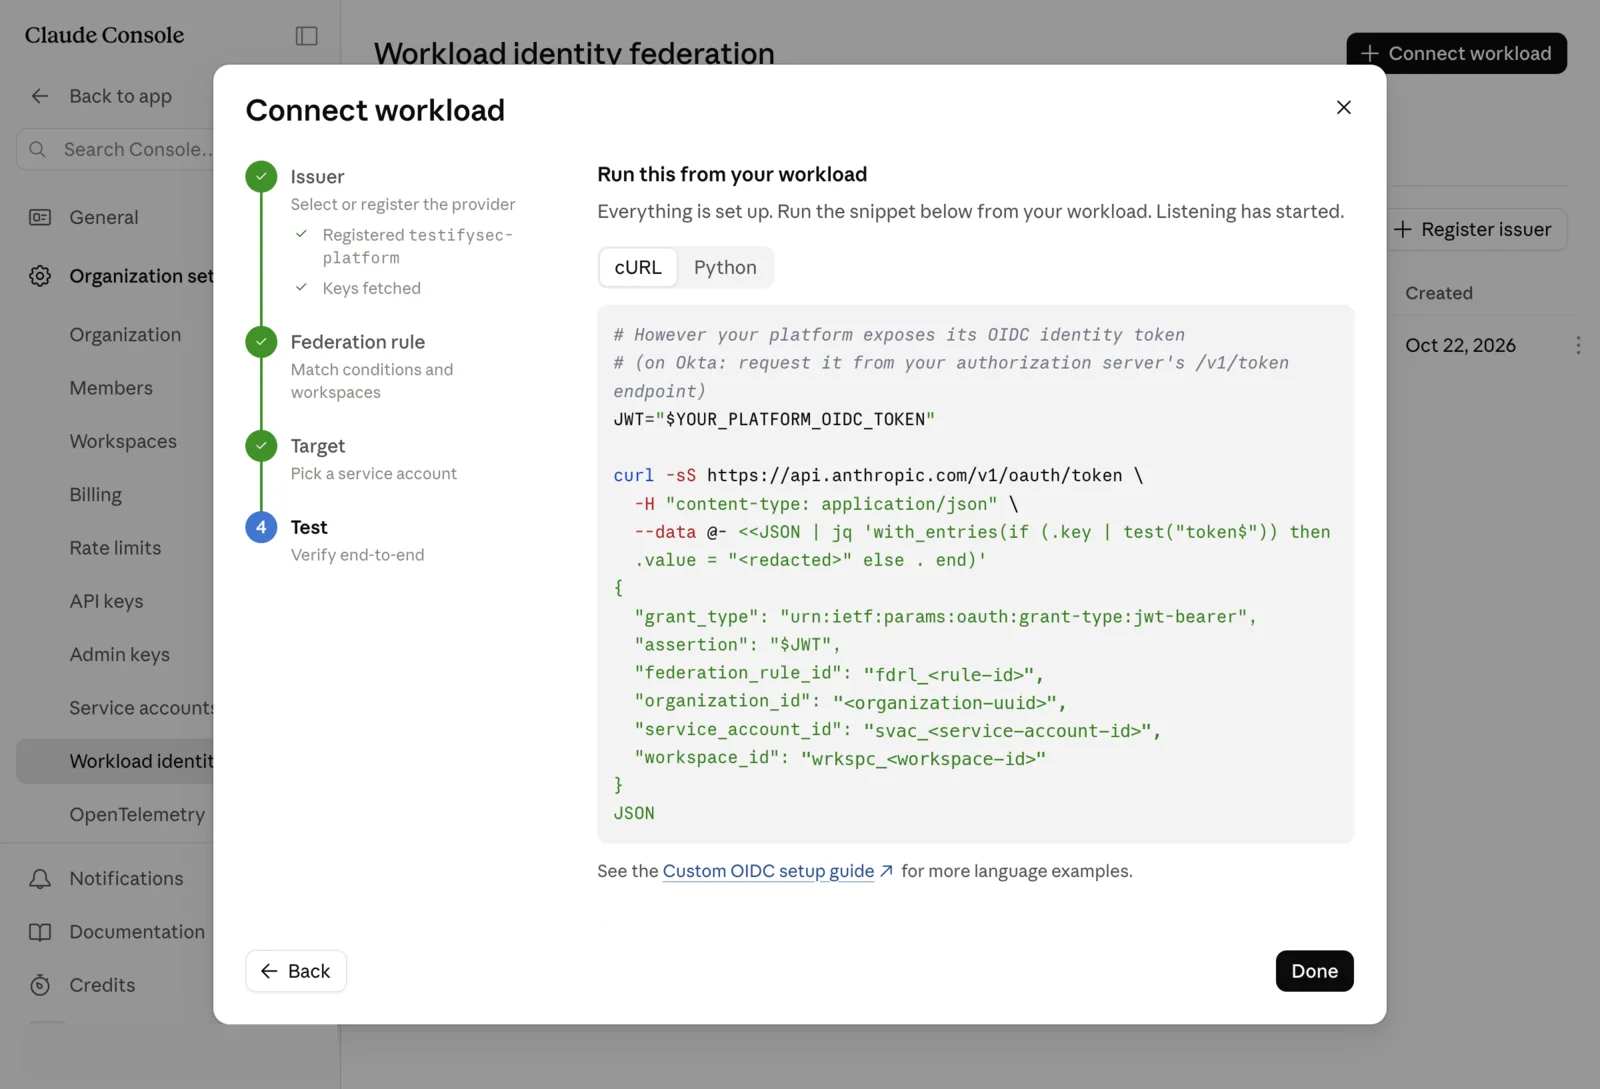The width and height of the screenshot is (1600, 1089).
Task: Switch to the Python snippet tab
Action: 725,267
